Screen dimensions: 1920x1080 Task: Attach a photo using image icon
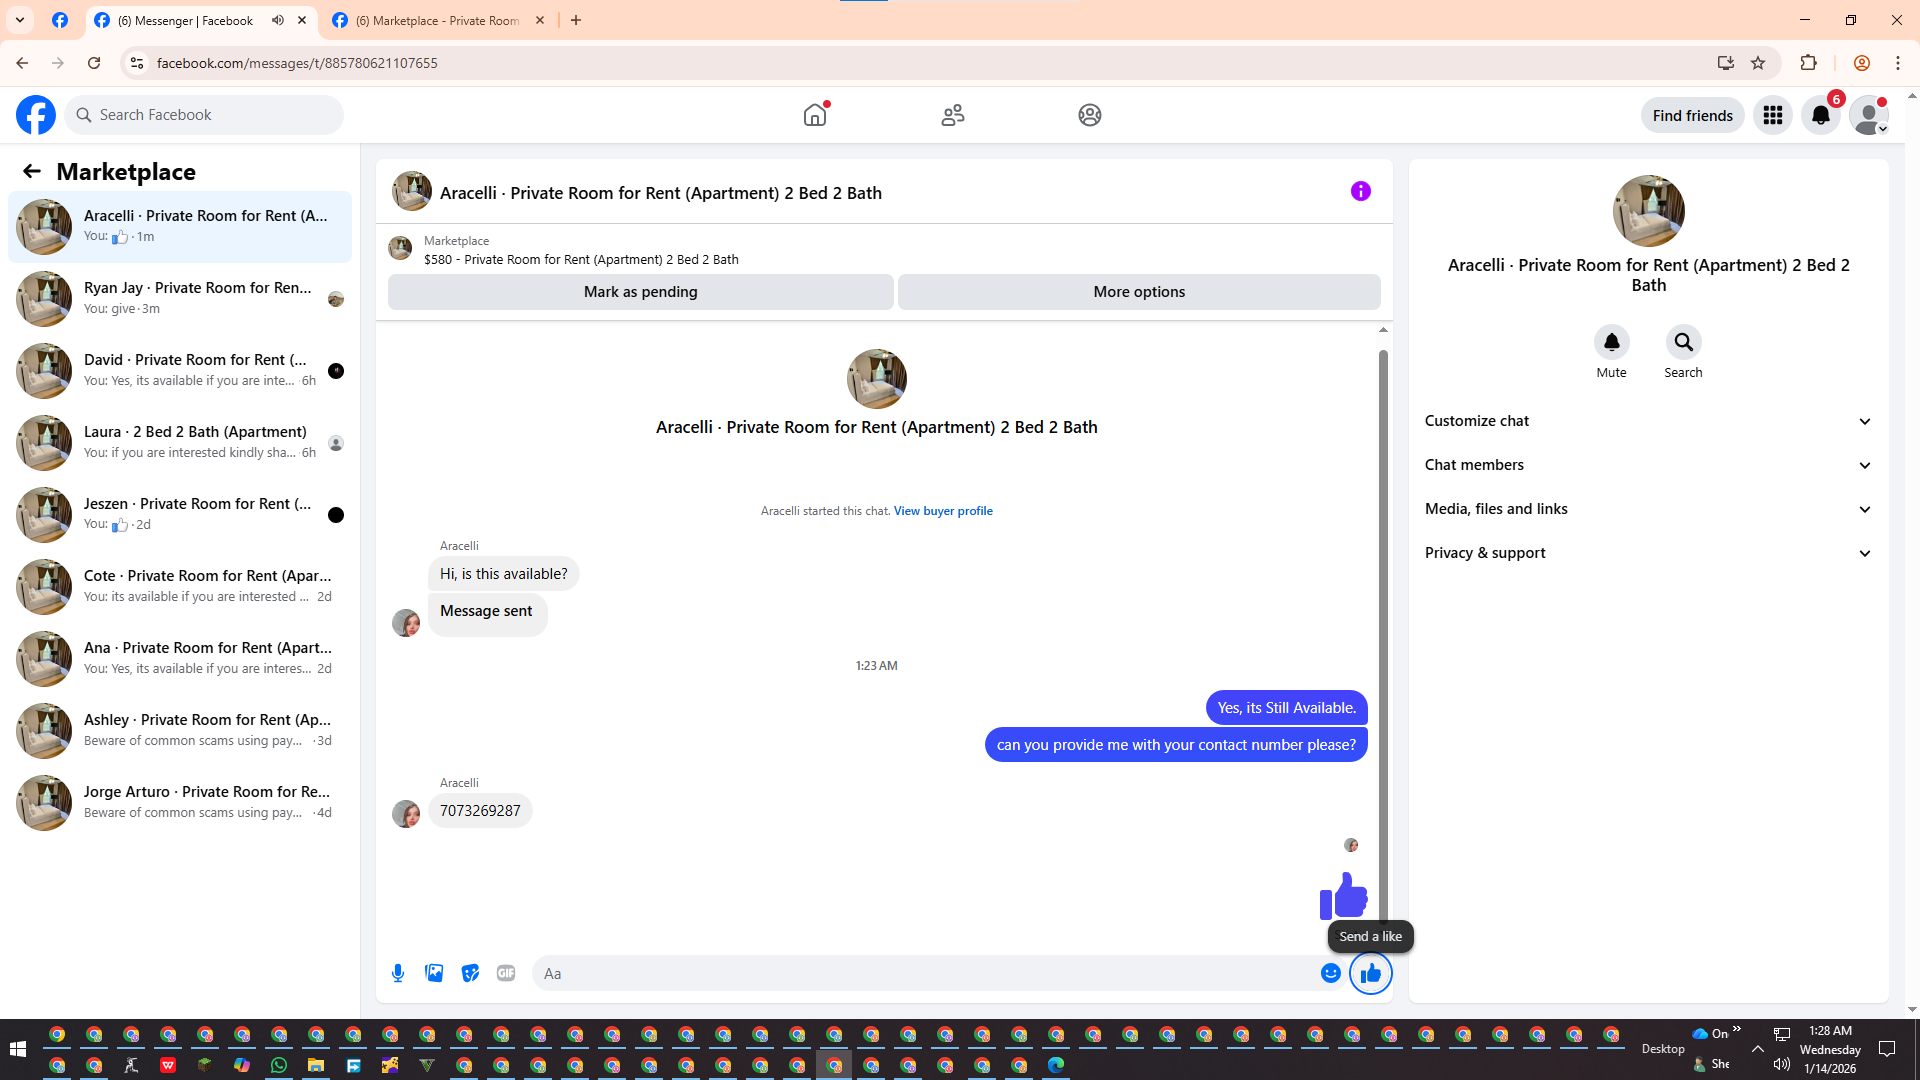pos(434,973)
